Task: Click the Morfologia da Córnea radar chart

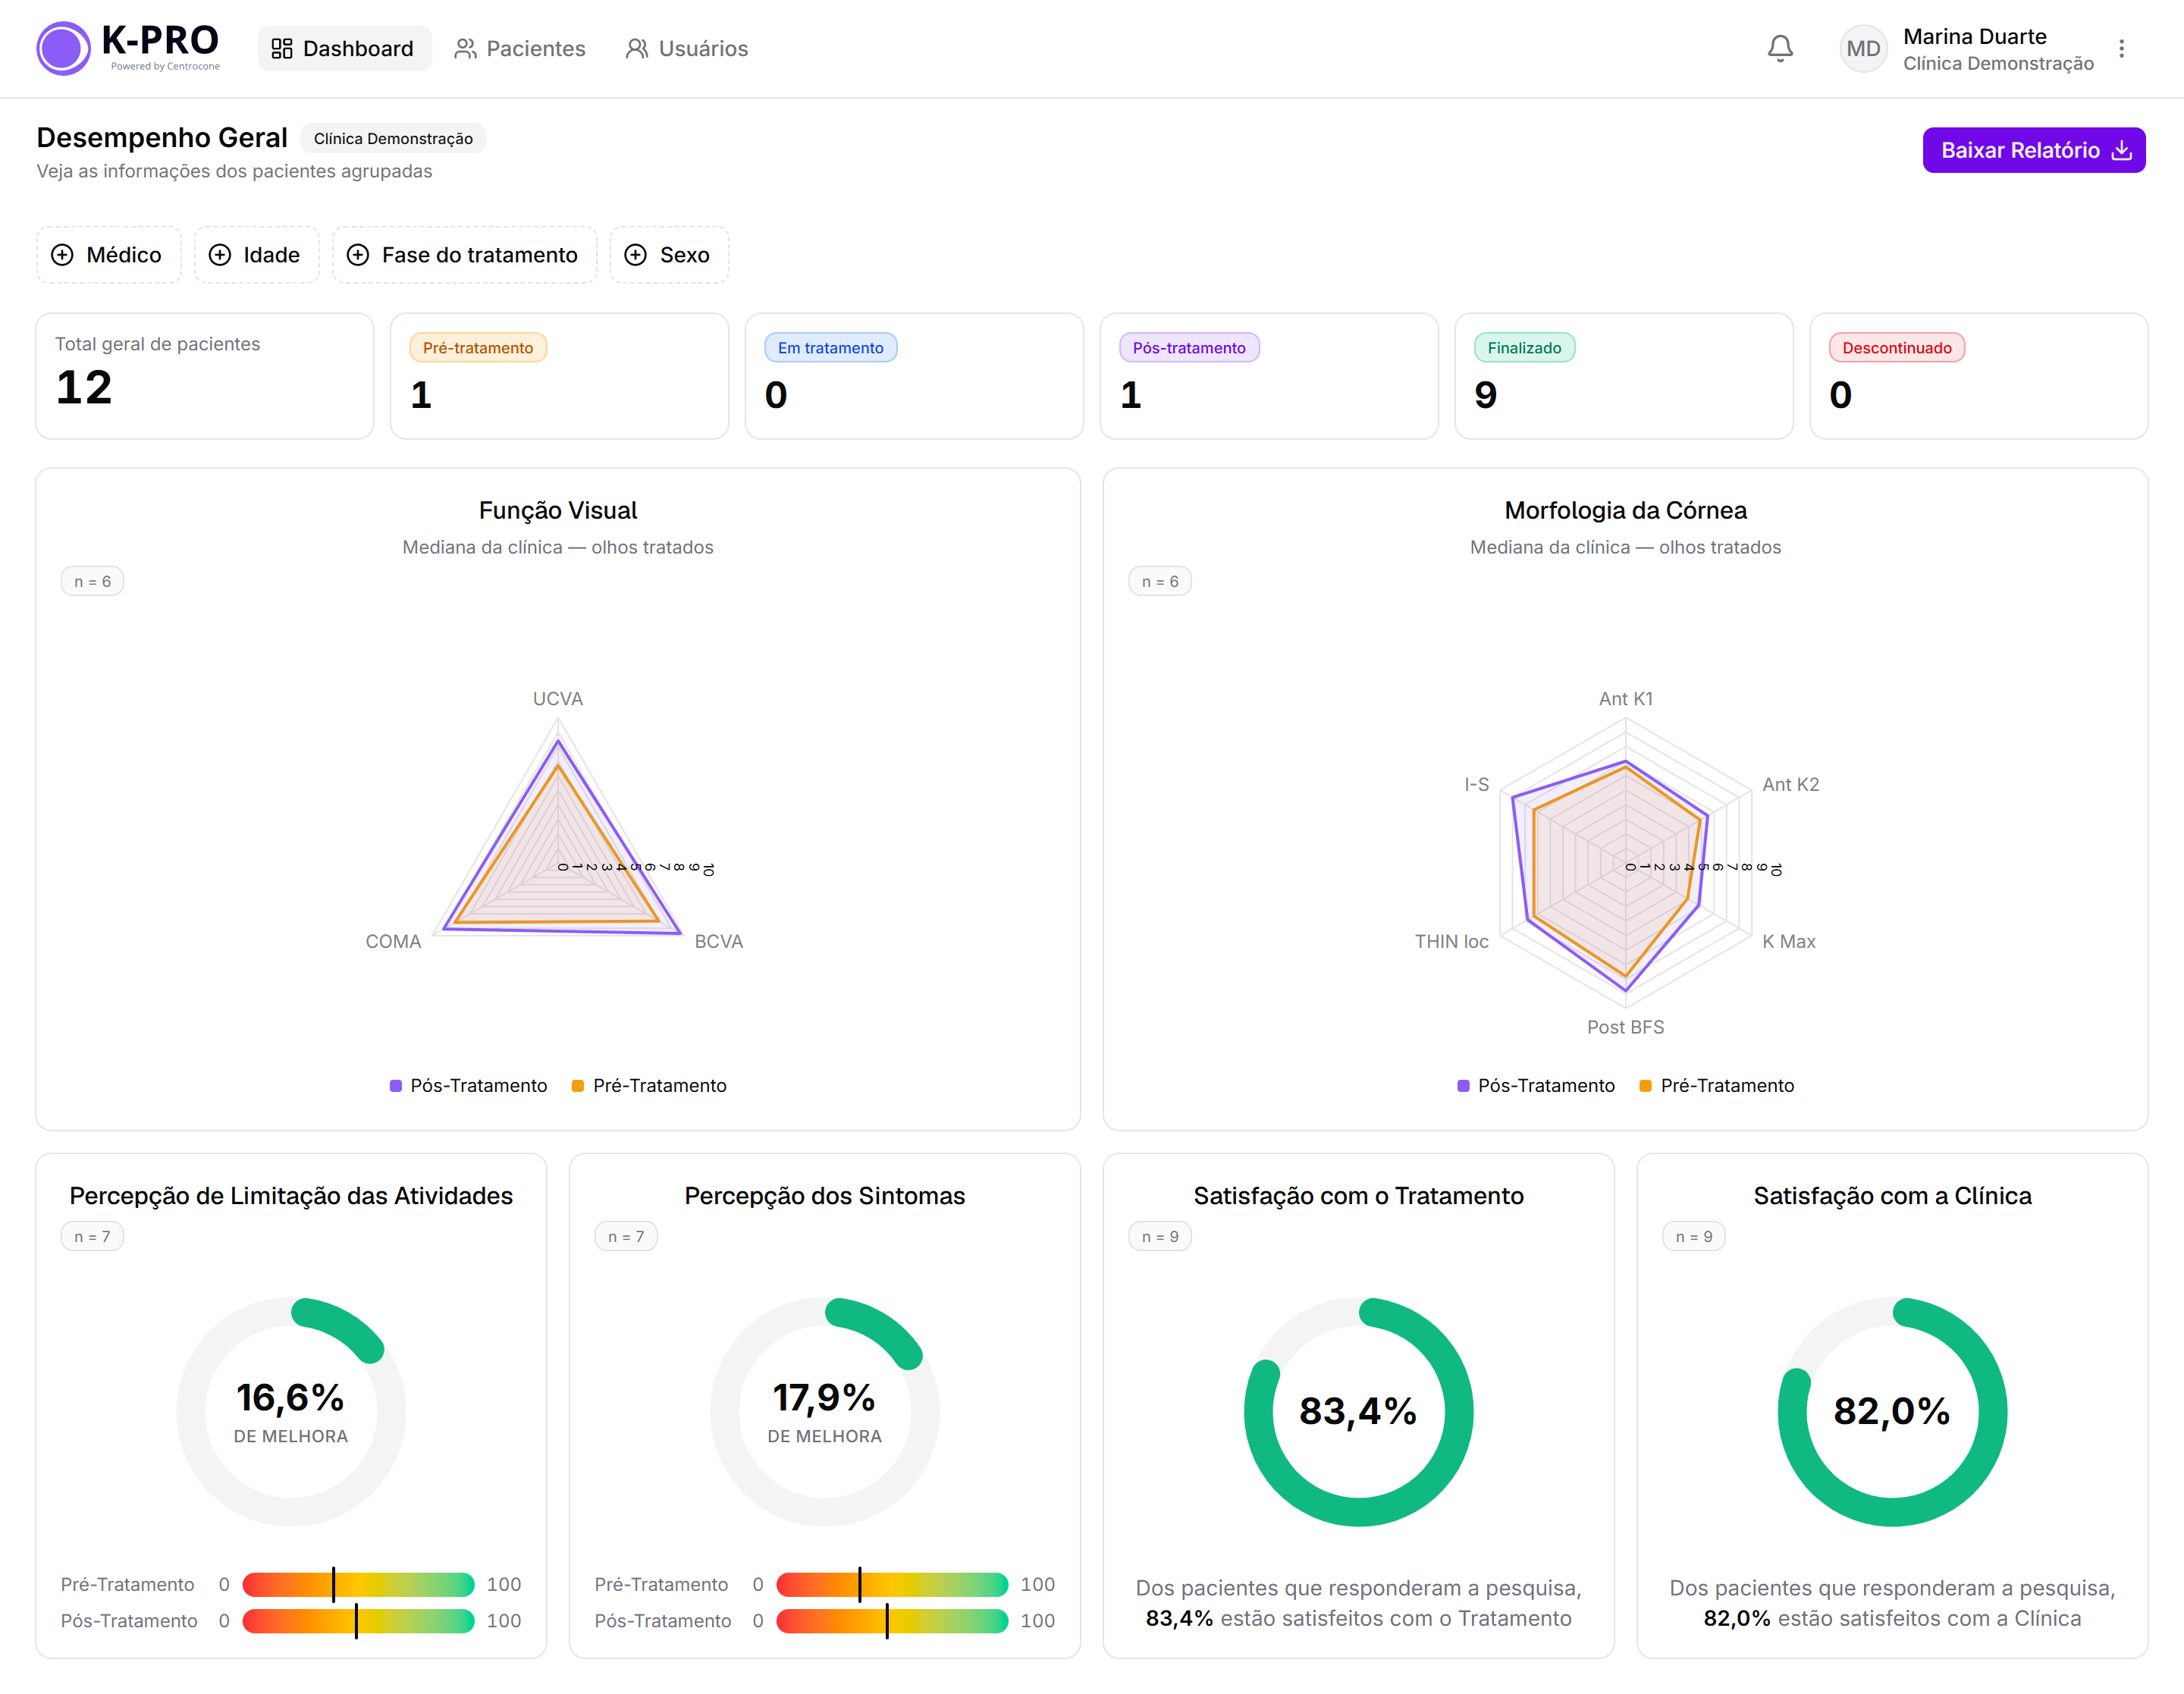Action: coord(1626,862)
